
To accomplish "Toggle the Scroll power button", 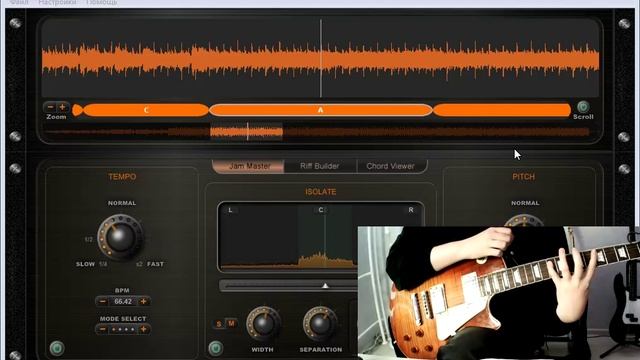I will 583,107.
